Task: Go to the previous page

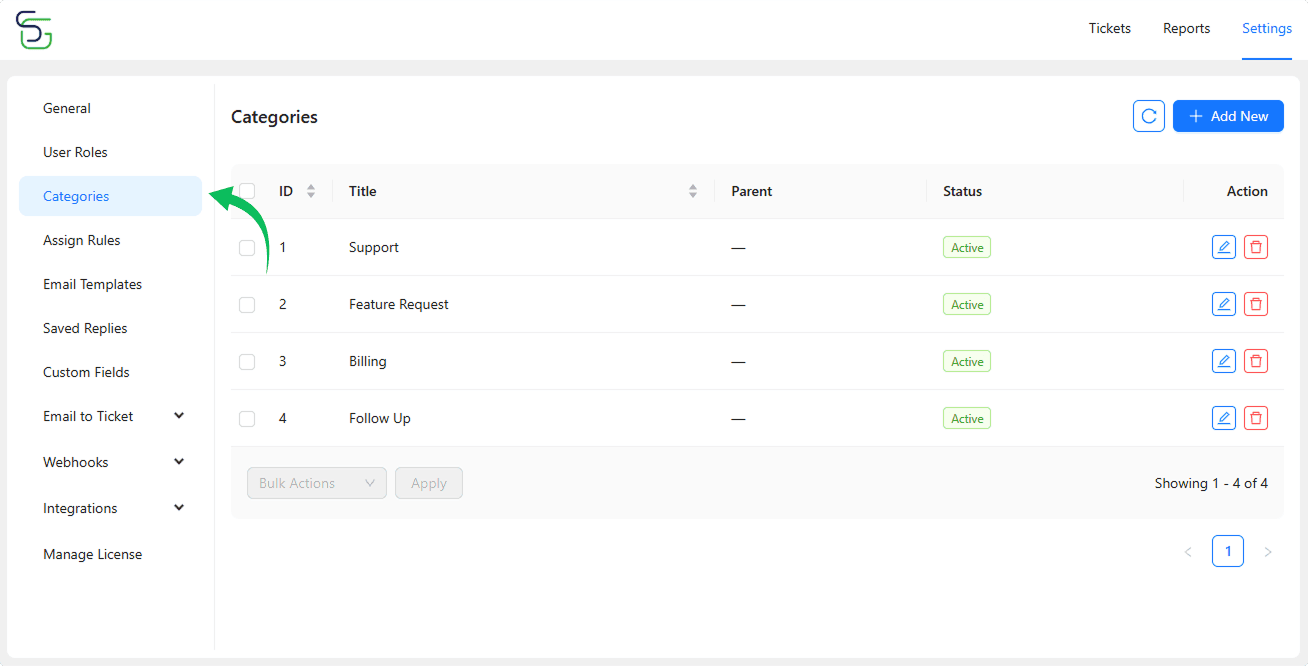Action: point(1188,551)
